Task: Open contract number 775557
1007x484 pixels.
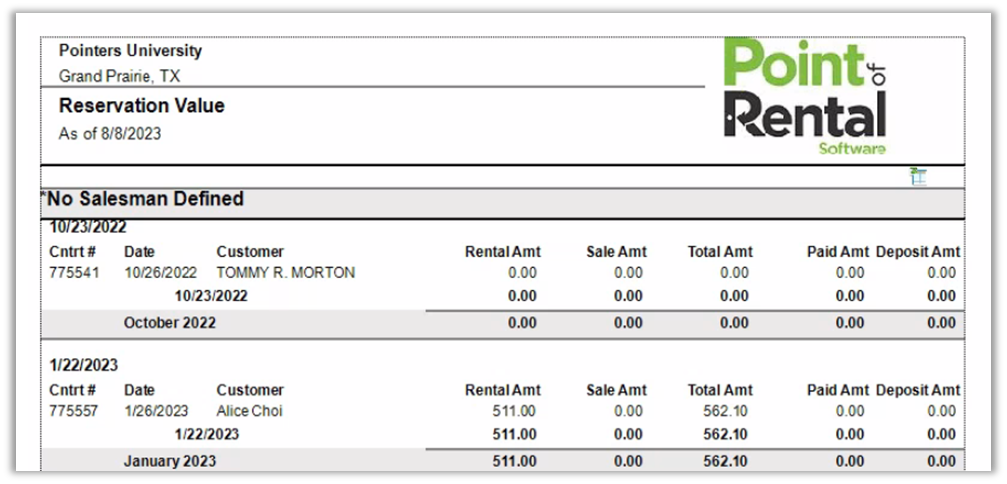Action: coord(74,410)
